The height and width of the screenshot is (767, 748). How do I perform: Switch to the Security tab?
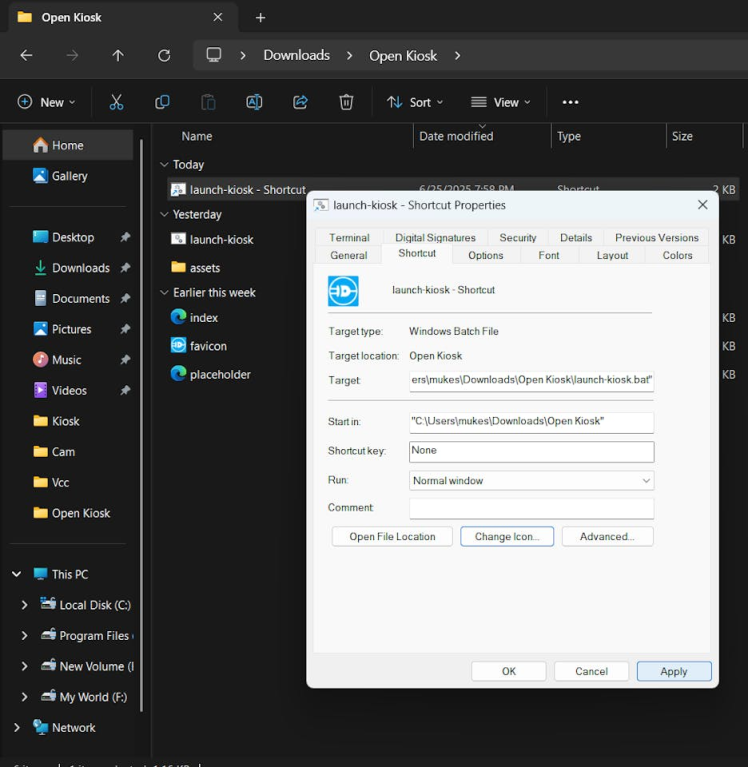pyautogui.click(x=518, y=238)
